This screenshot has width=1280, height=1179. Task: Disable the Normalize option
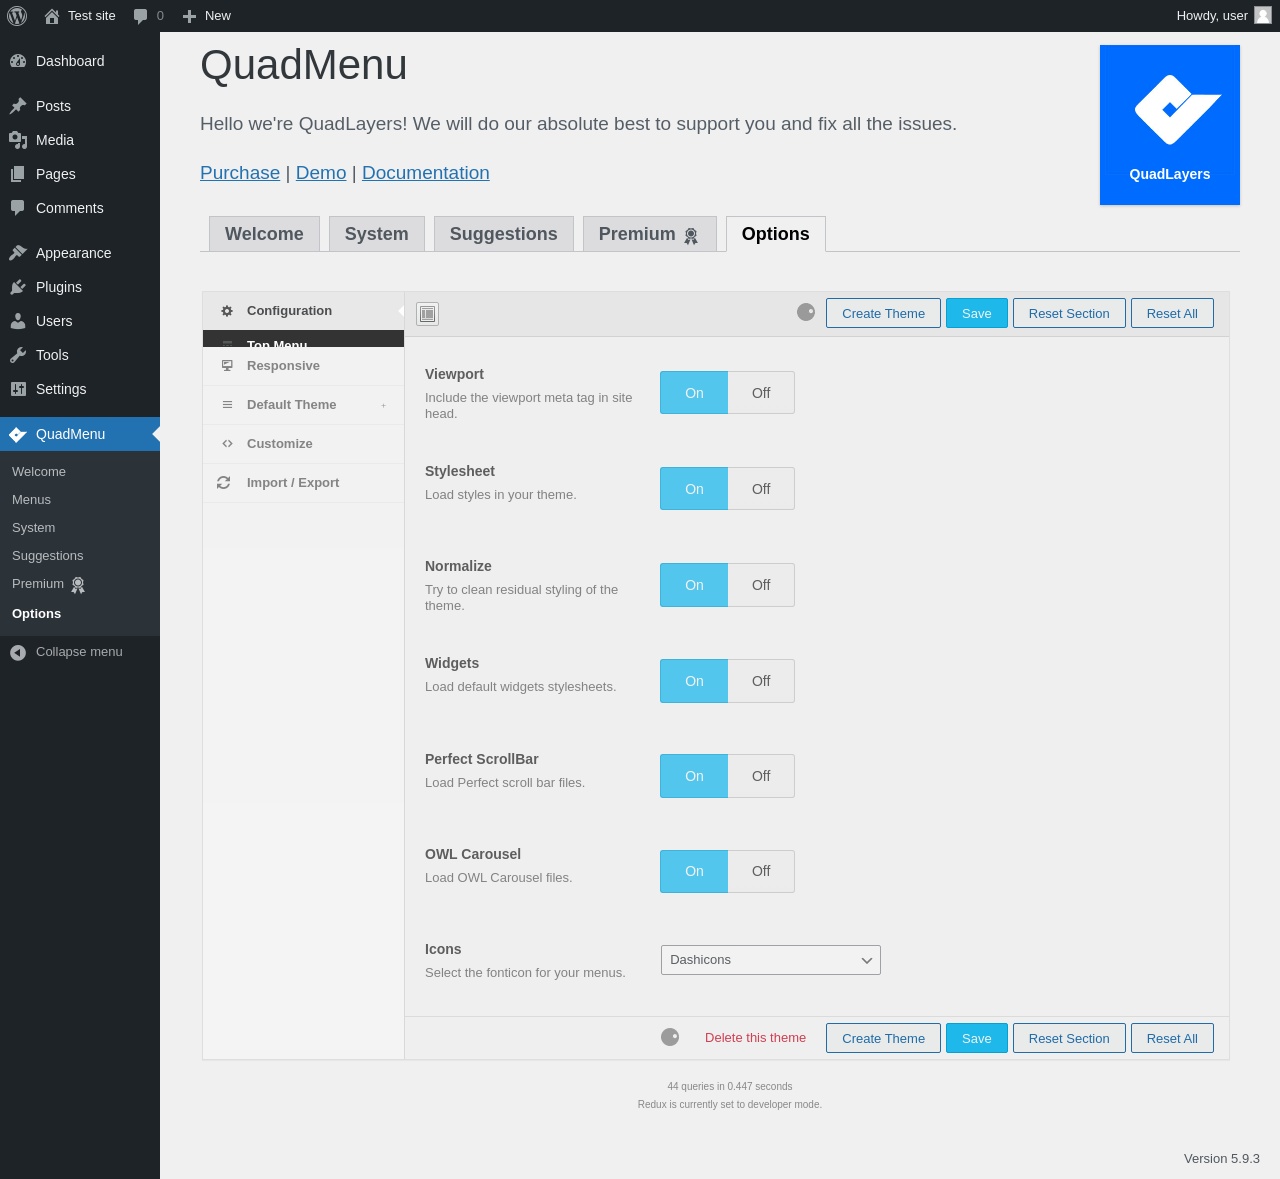761,585
